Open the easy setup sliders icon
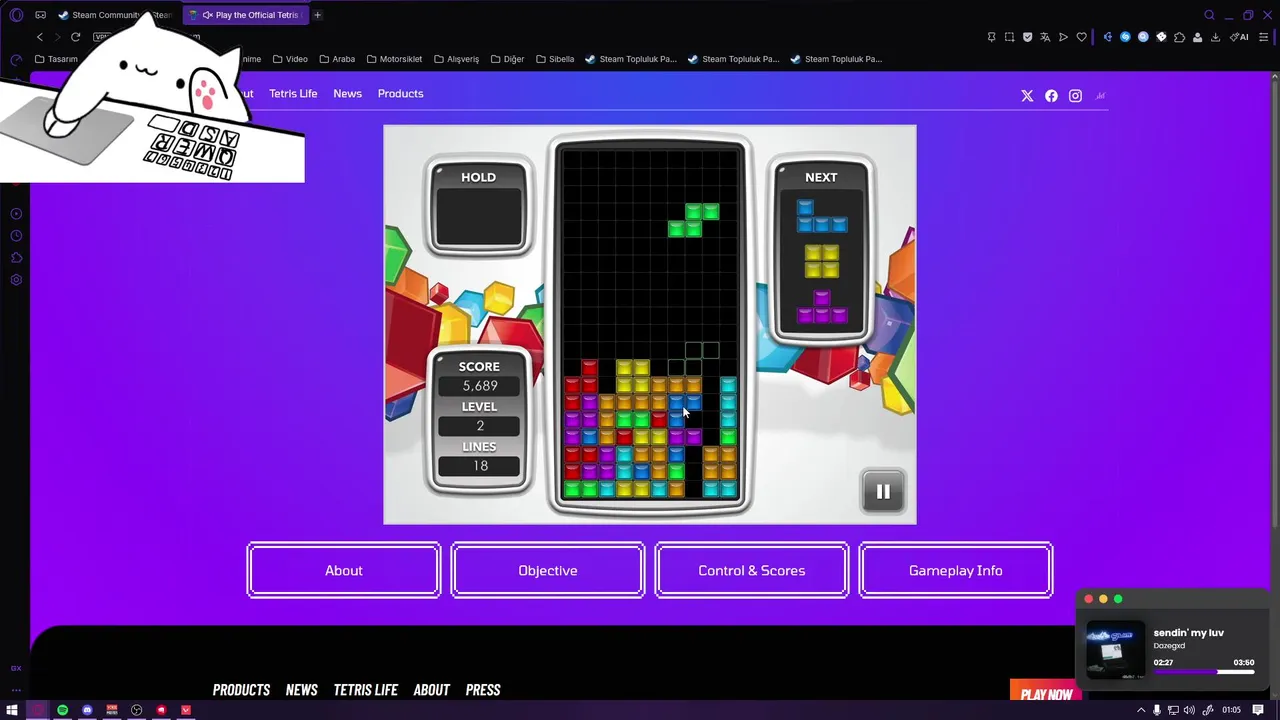 coord(1262,37)
